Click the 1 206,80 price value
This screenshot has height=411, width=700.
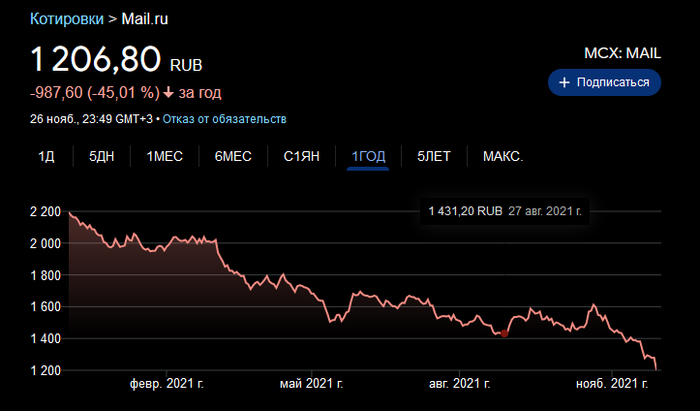click(x=95, y=59)
